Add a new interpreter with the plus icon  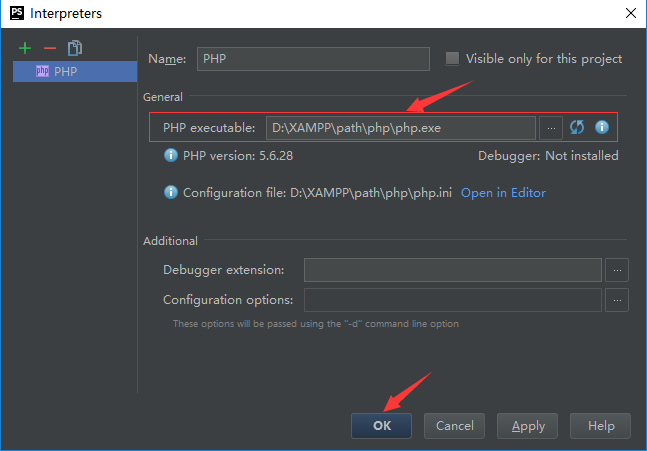coord(25,48)
